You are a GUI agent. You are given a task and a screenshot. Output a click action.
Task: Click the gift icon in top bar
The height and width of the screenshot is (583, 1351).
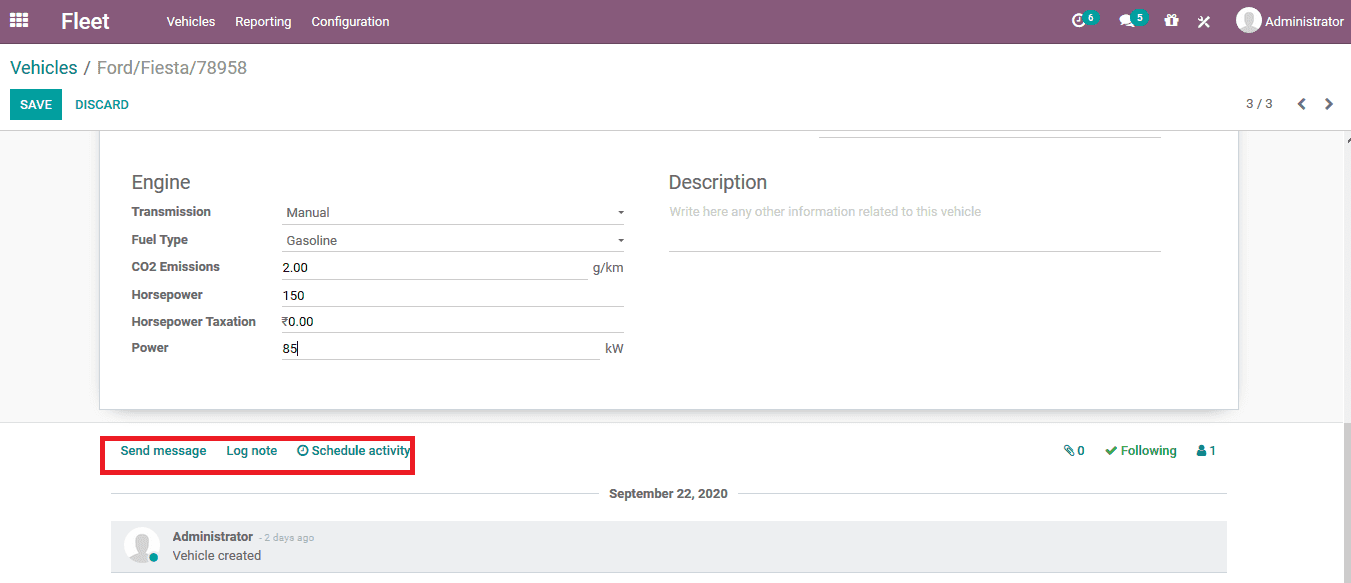click(1171, 21)
